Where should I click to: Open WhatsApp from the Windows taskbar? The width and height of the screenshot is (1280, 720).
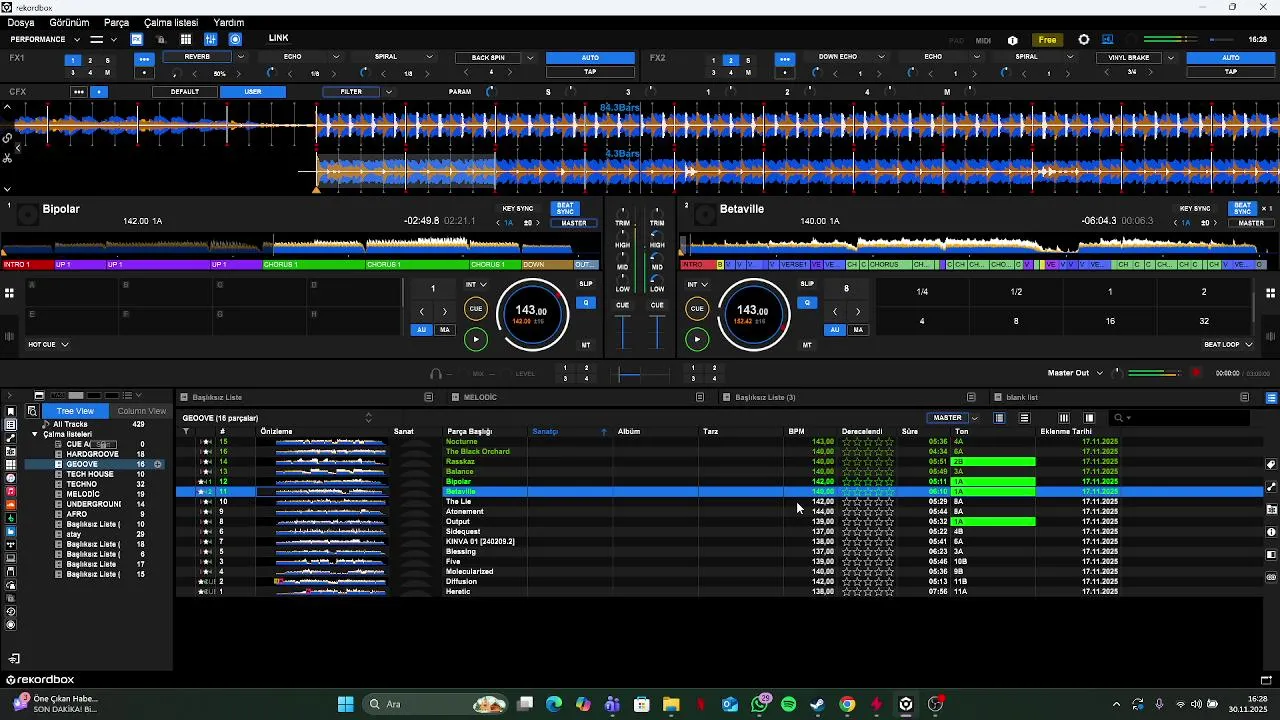(759, 704)
